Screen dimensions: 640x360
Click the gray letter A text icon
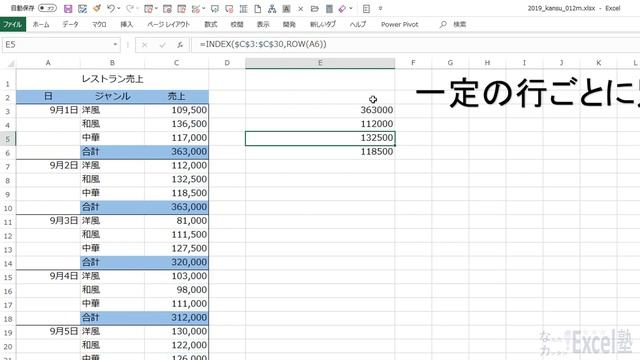286,9
